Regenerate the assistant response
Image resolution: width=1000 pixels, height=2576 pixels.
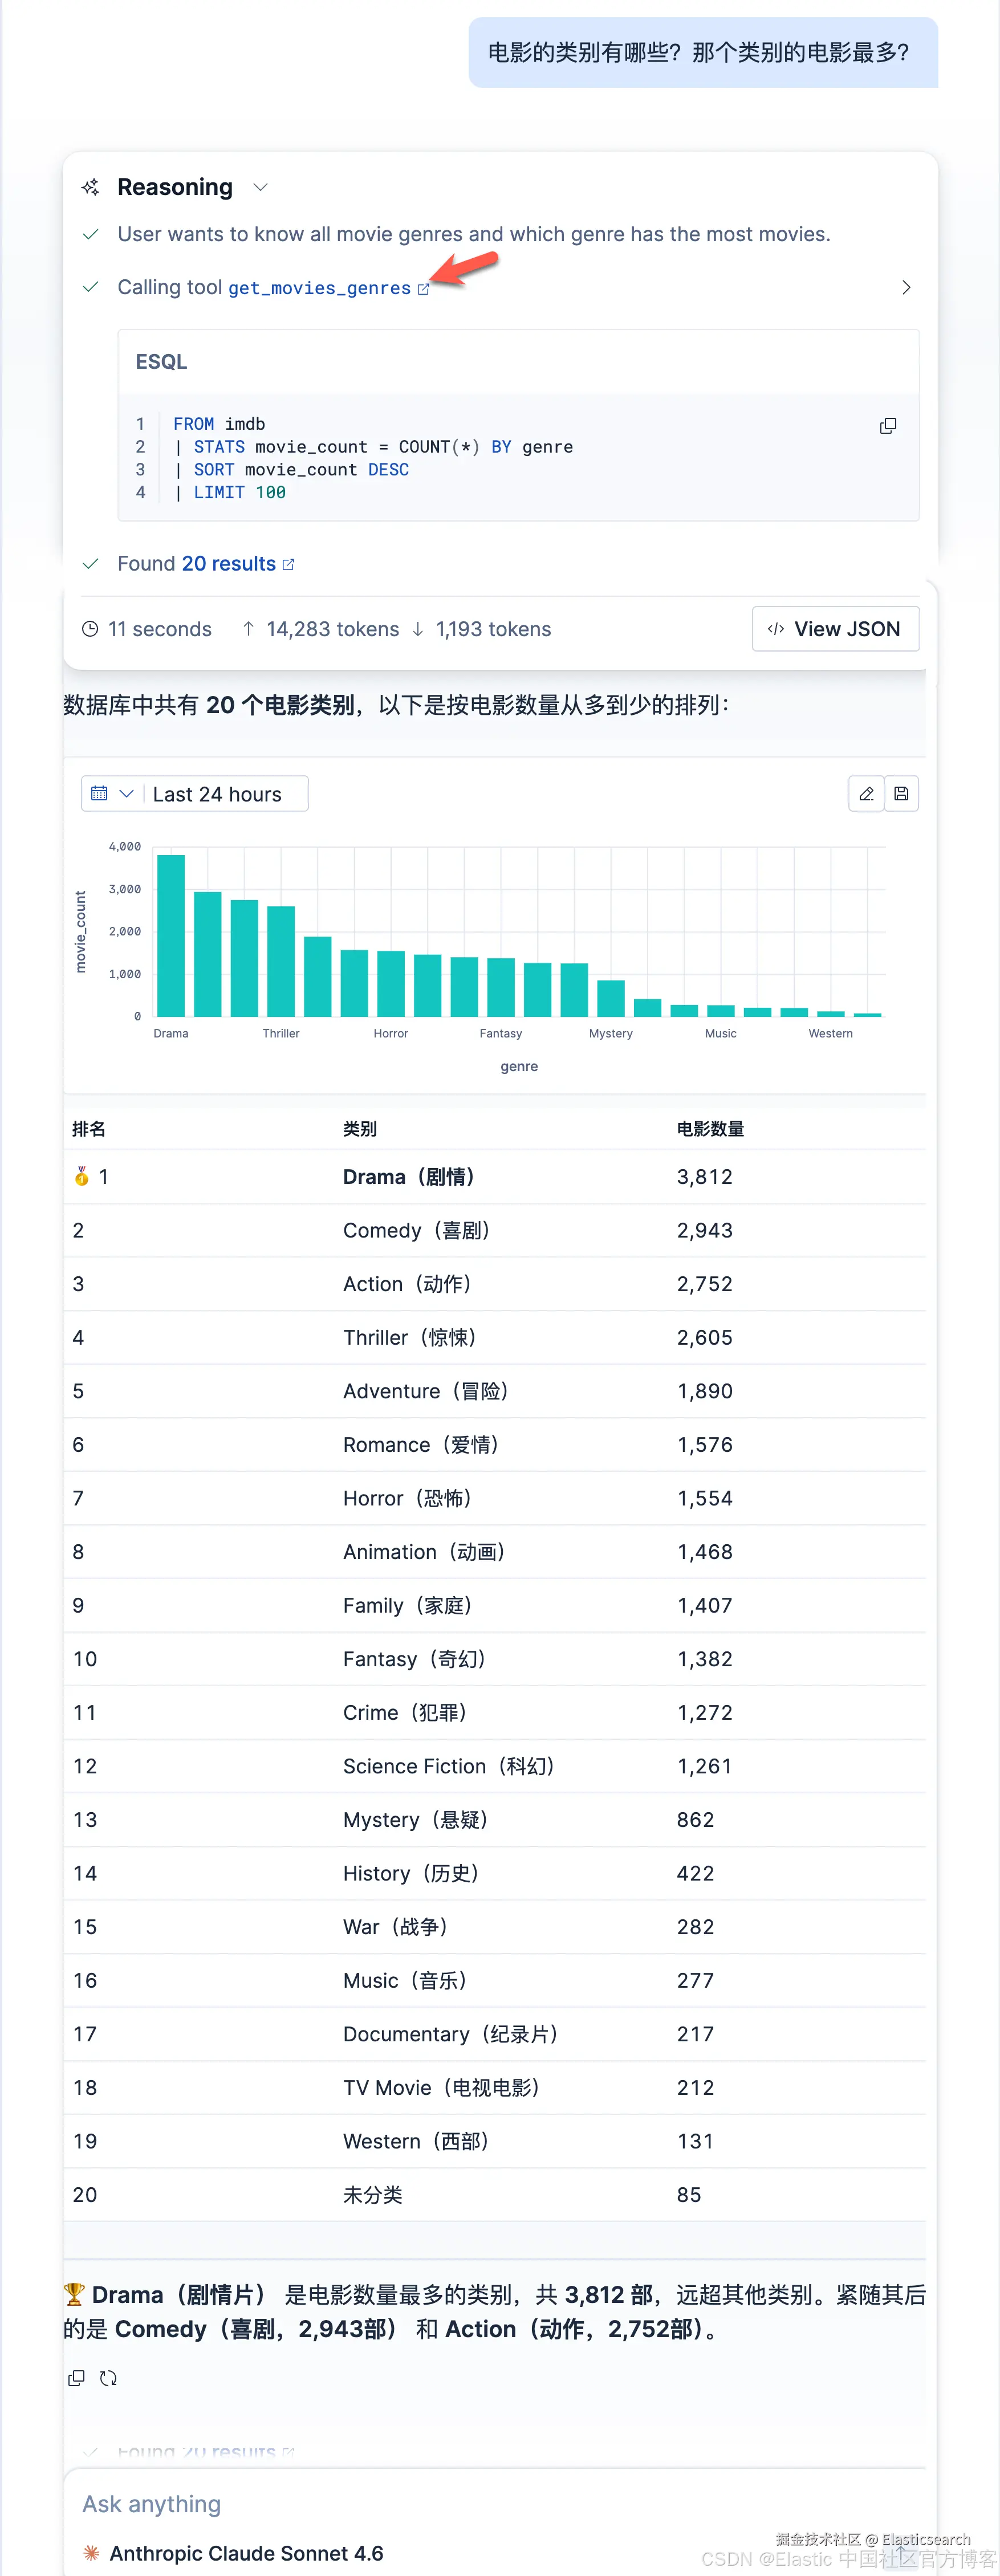108,2378
